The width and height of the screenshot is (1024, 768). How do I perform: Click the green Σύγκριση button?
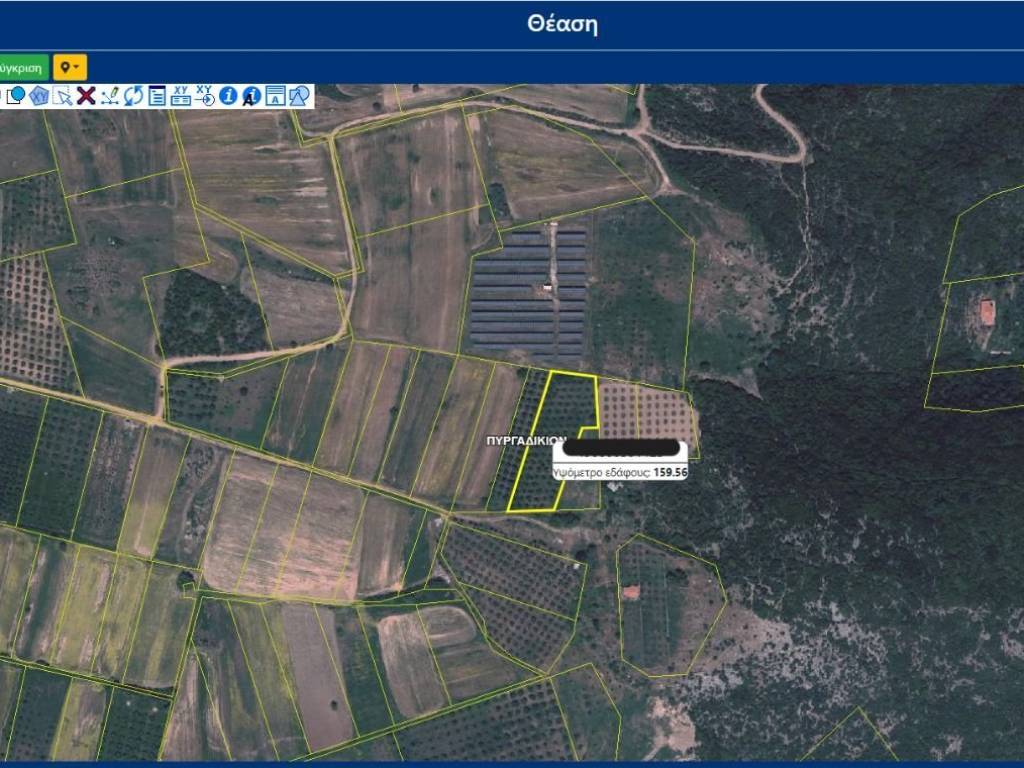24,68
